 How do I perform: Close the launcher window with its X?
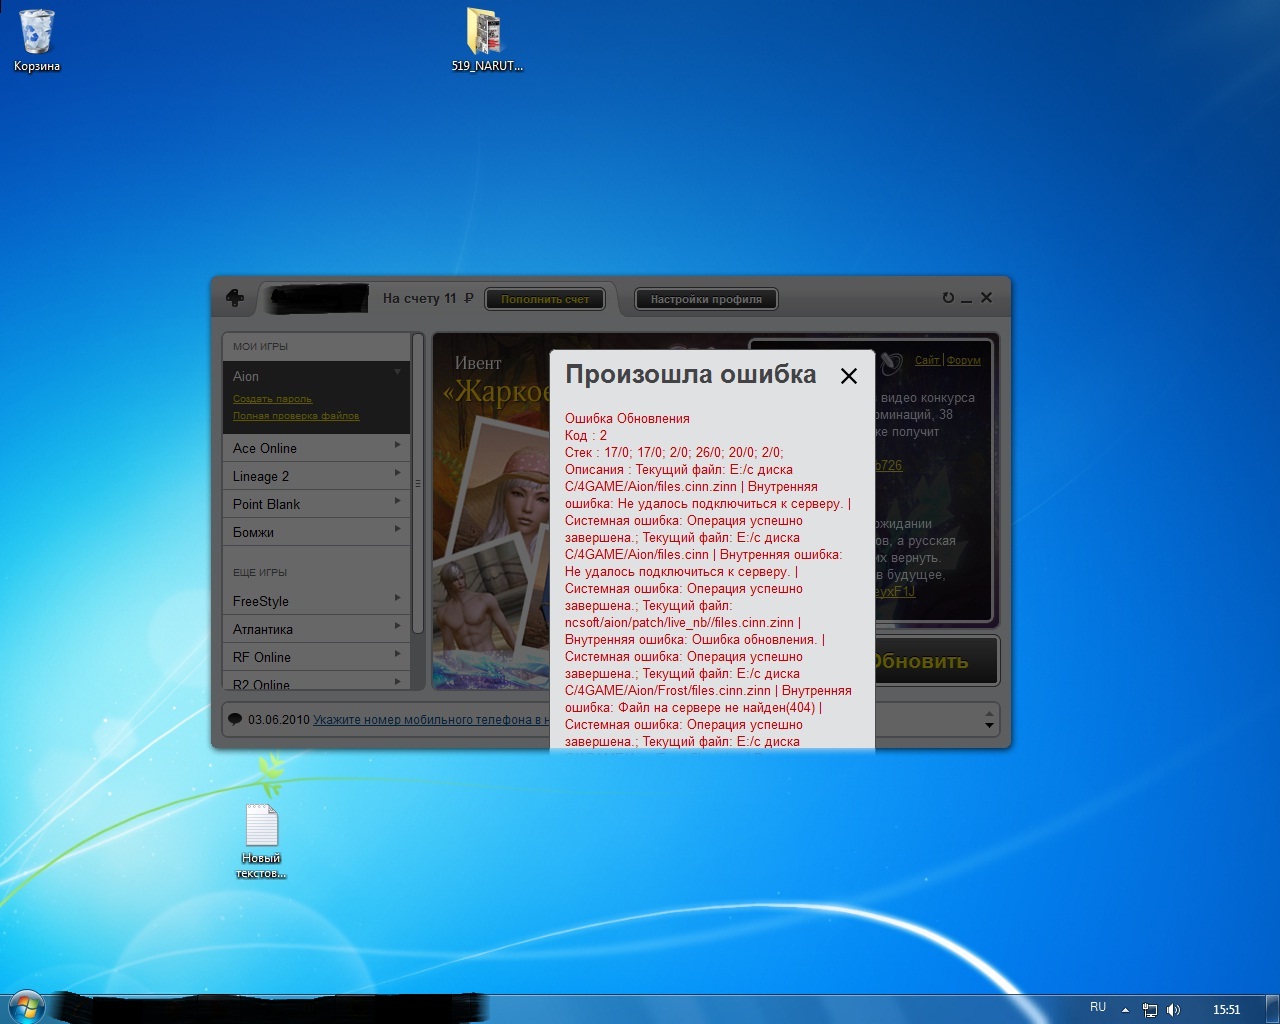tap(986, 298)
